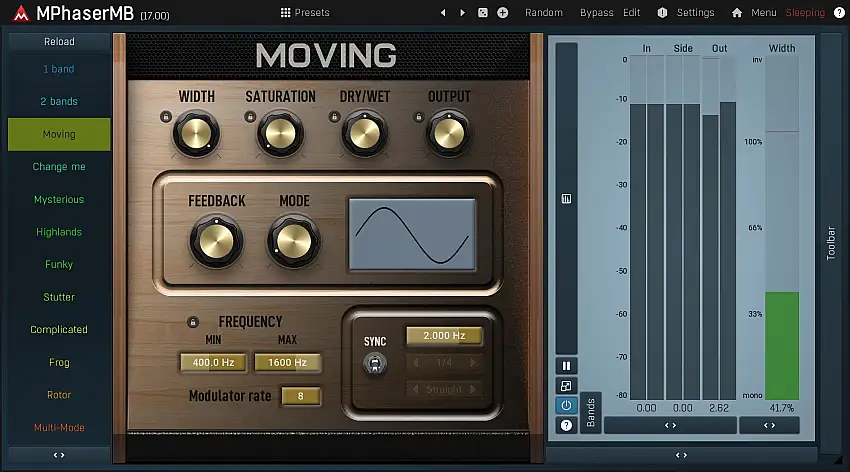
Task: Click the Home icon
Action: pyautogui.click(x=737, y=12)
